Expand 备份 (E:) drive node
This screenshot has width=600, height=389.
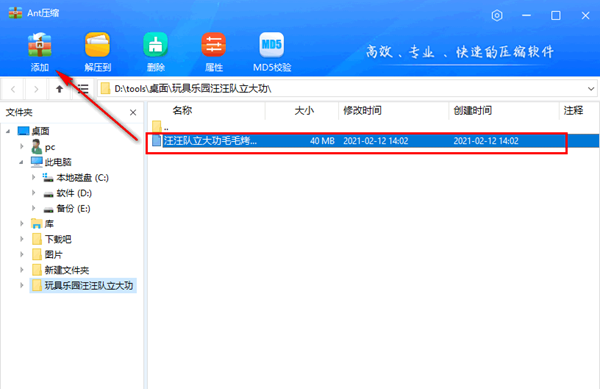[33, 208]
